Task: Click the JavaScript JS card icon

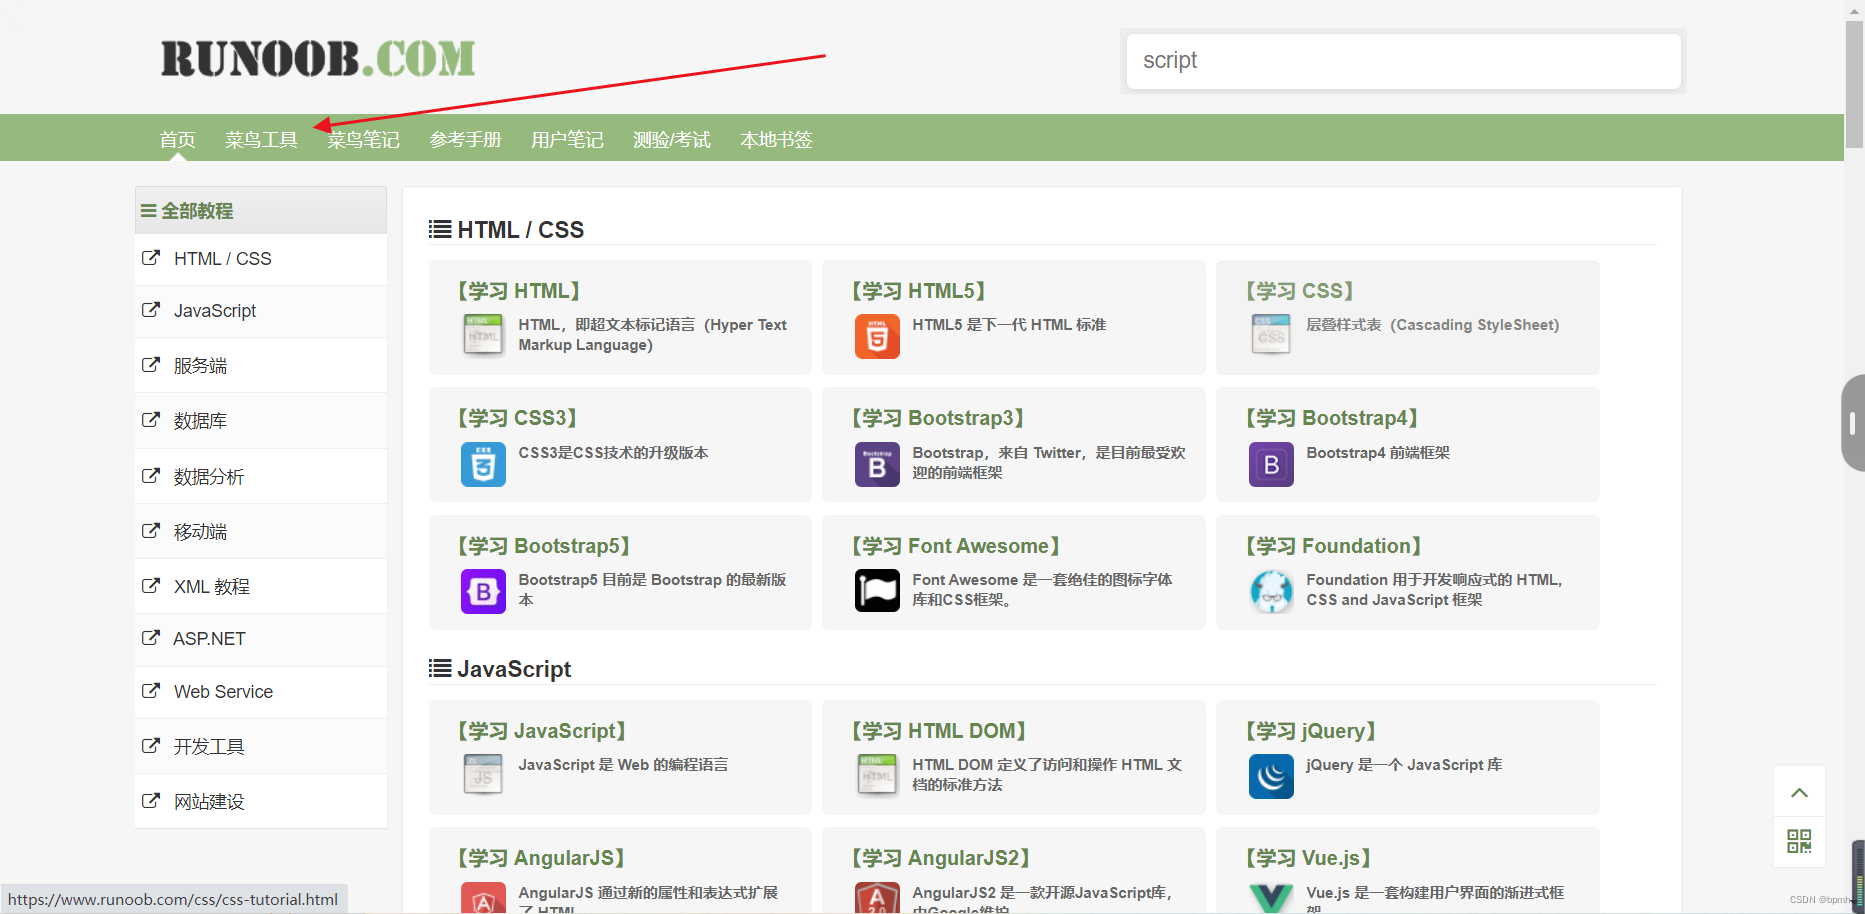Action: click(x=483, y=775)
